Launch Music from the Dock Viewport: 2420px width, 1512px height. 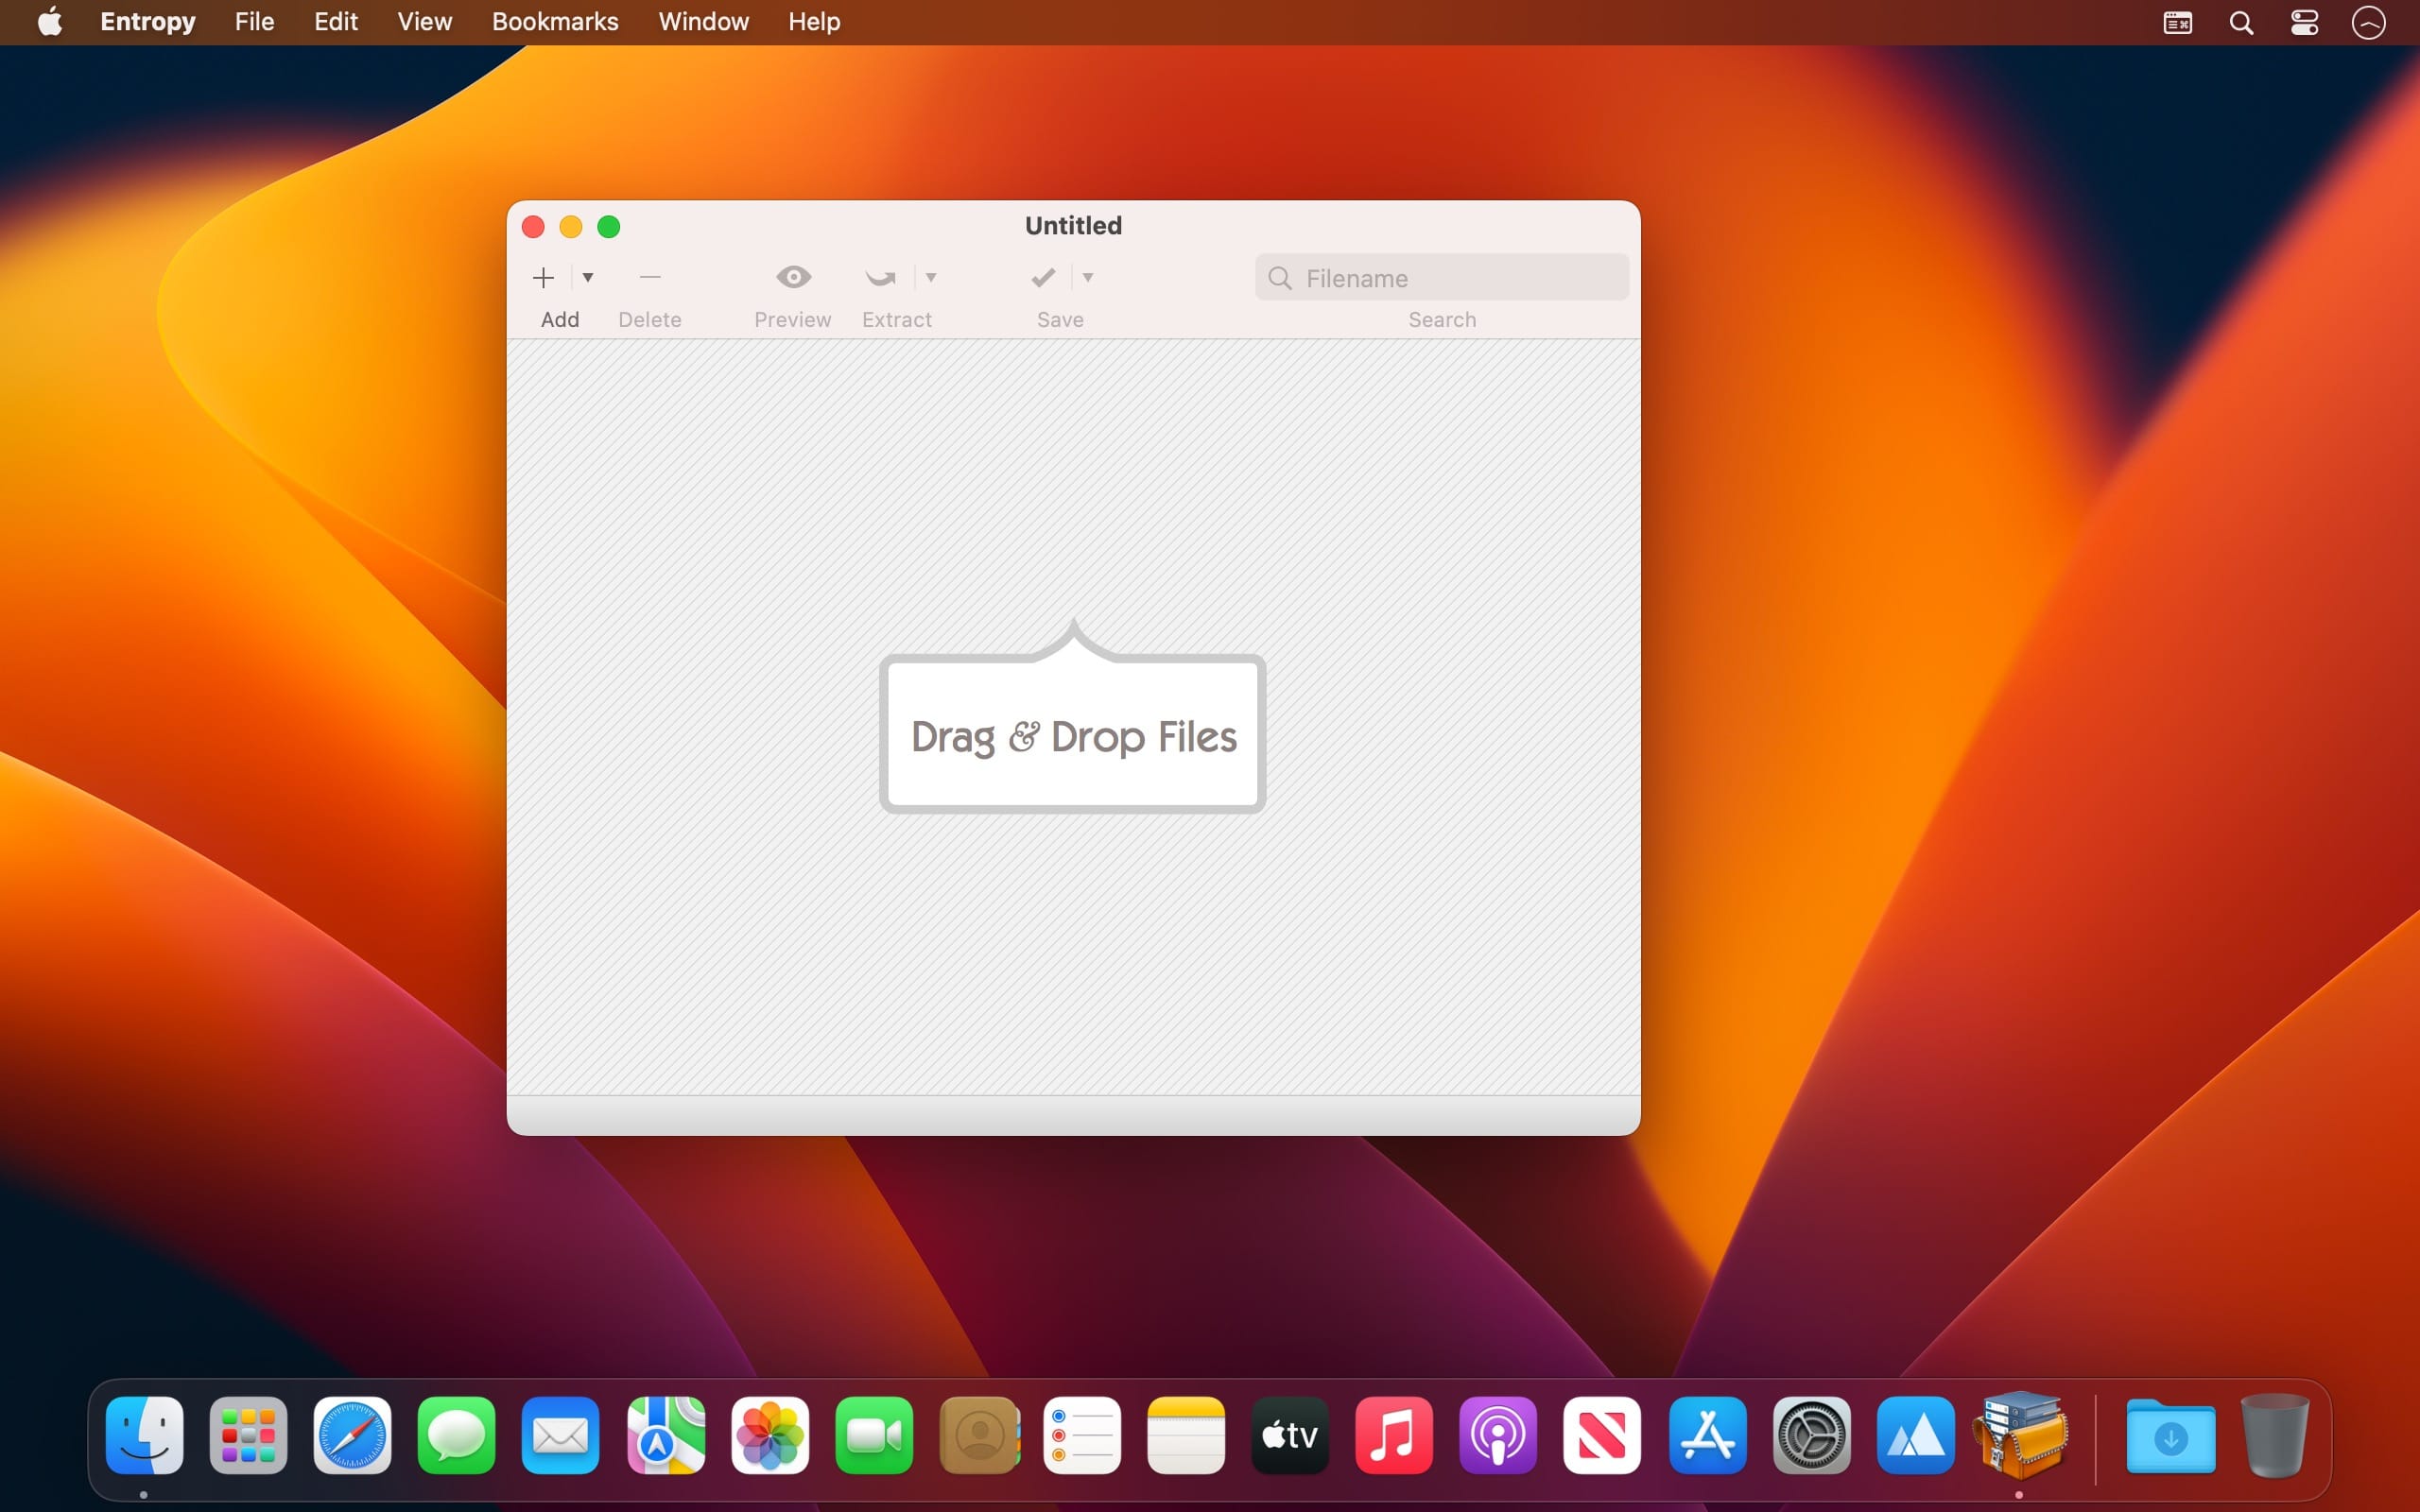[x=1394, y=1436]
